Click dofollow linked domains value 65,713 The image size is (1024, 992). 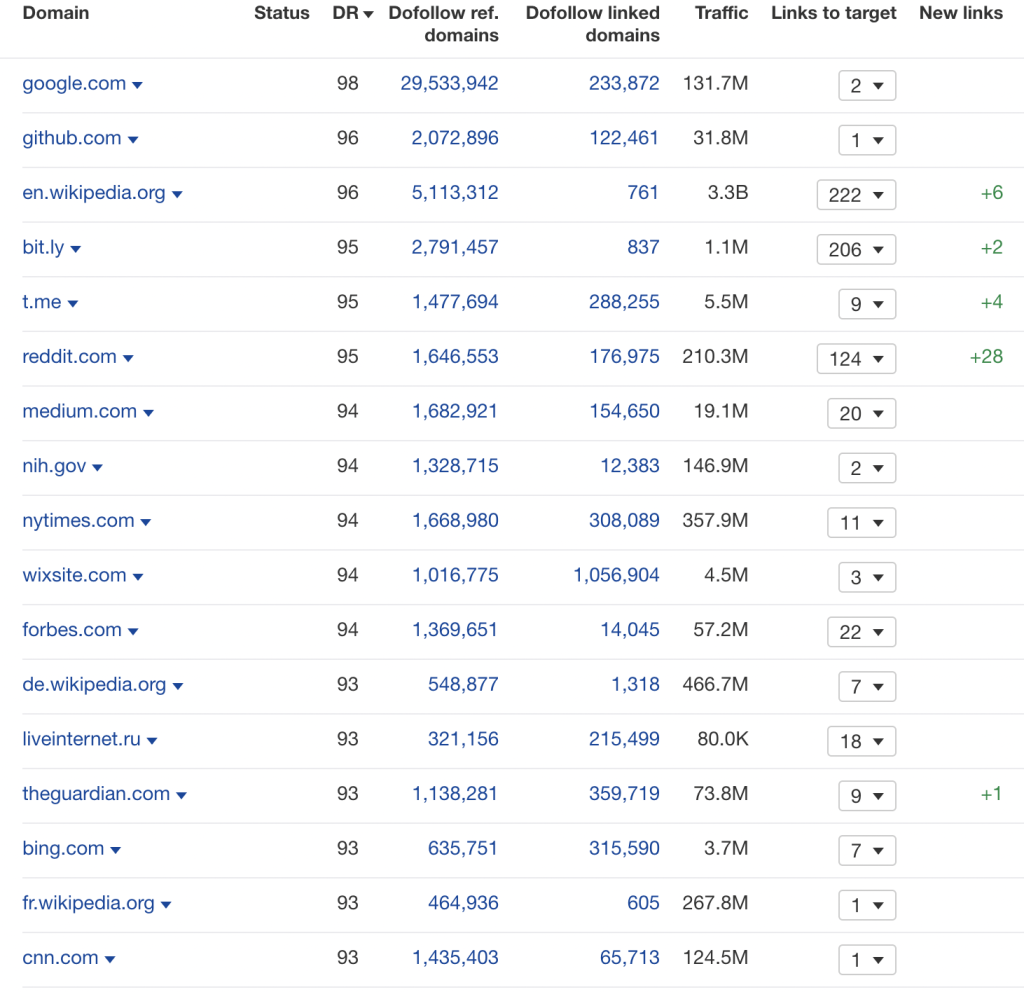630,957
